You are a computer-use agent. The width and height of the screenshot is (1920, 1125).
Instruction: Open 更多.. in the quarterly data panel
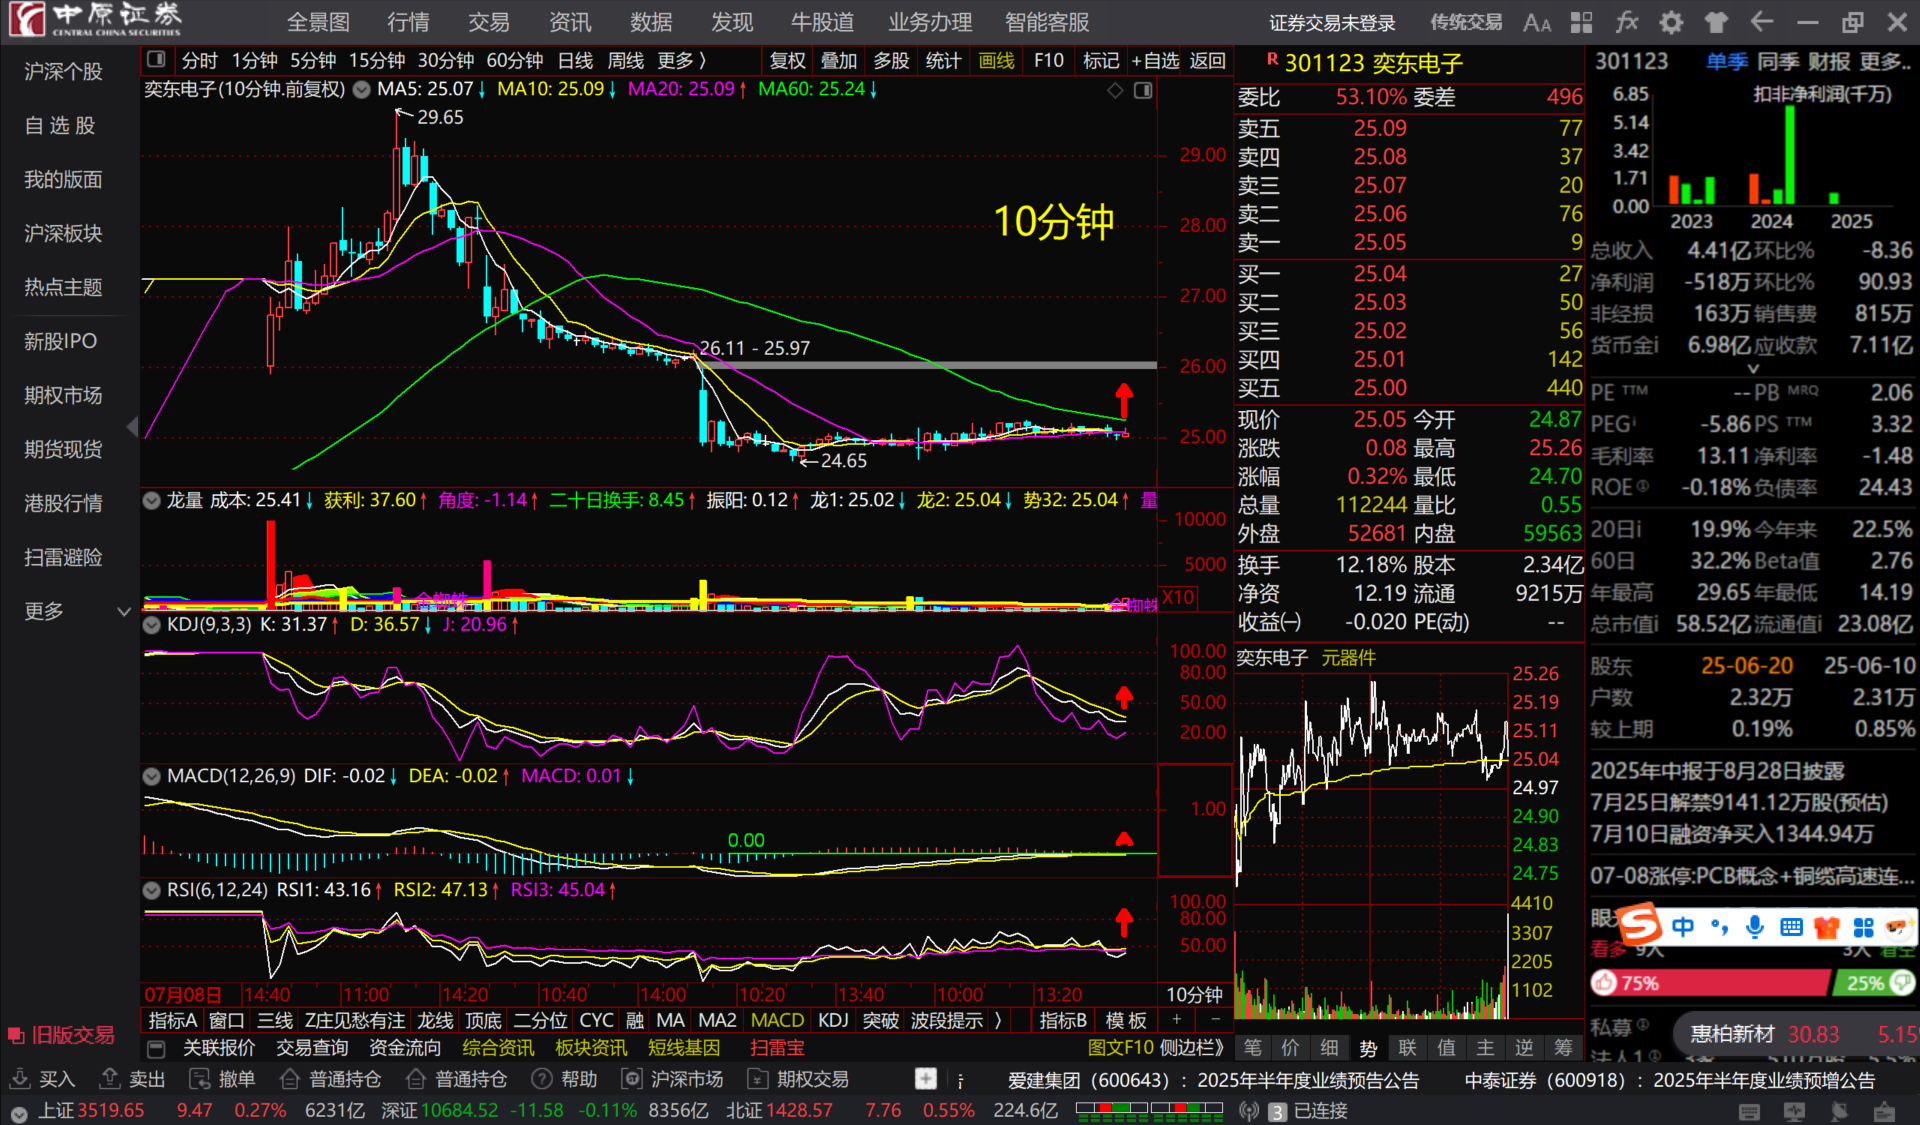1886,62
